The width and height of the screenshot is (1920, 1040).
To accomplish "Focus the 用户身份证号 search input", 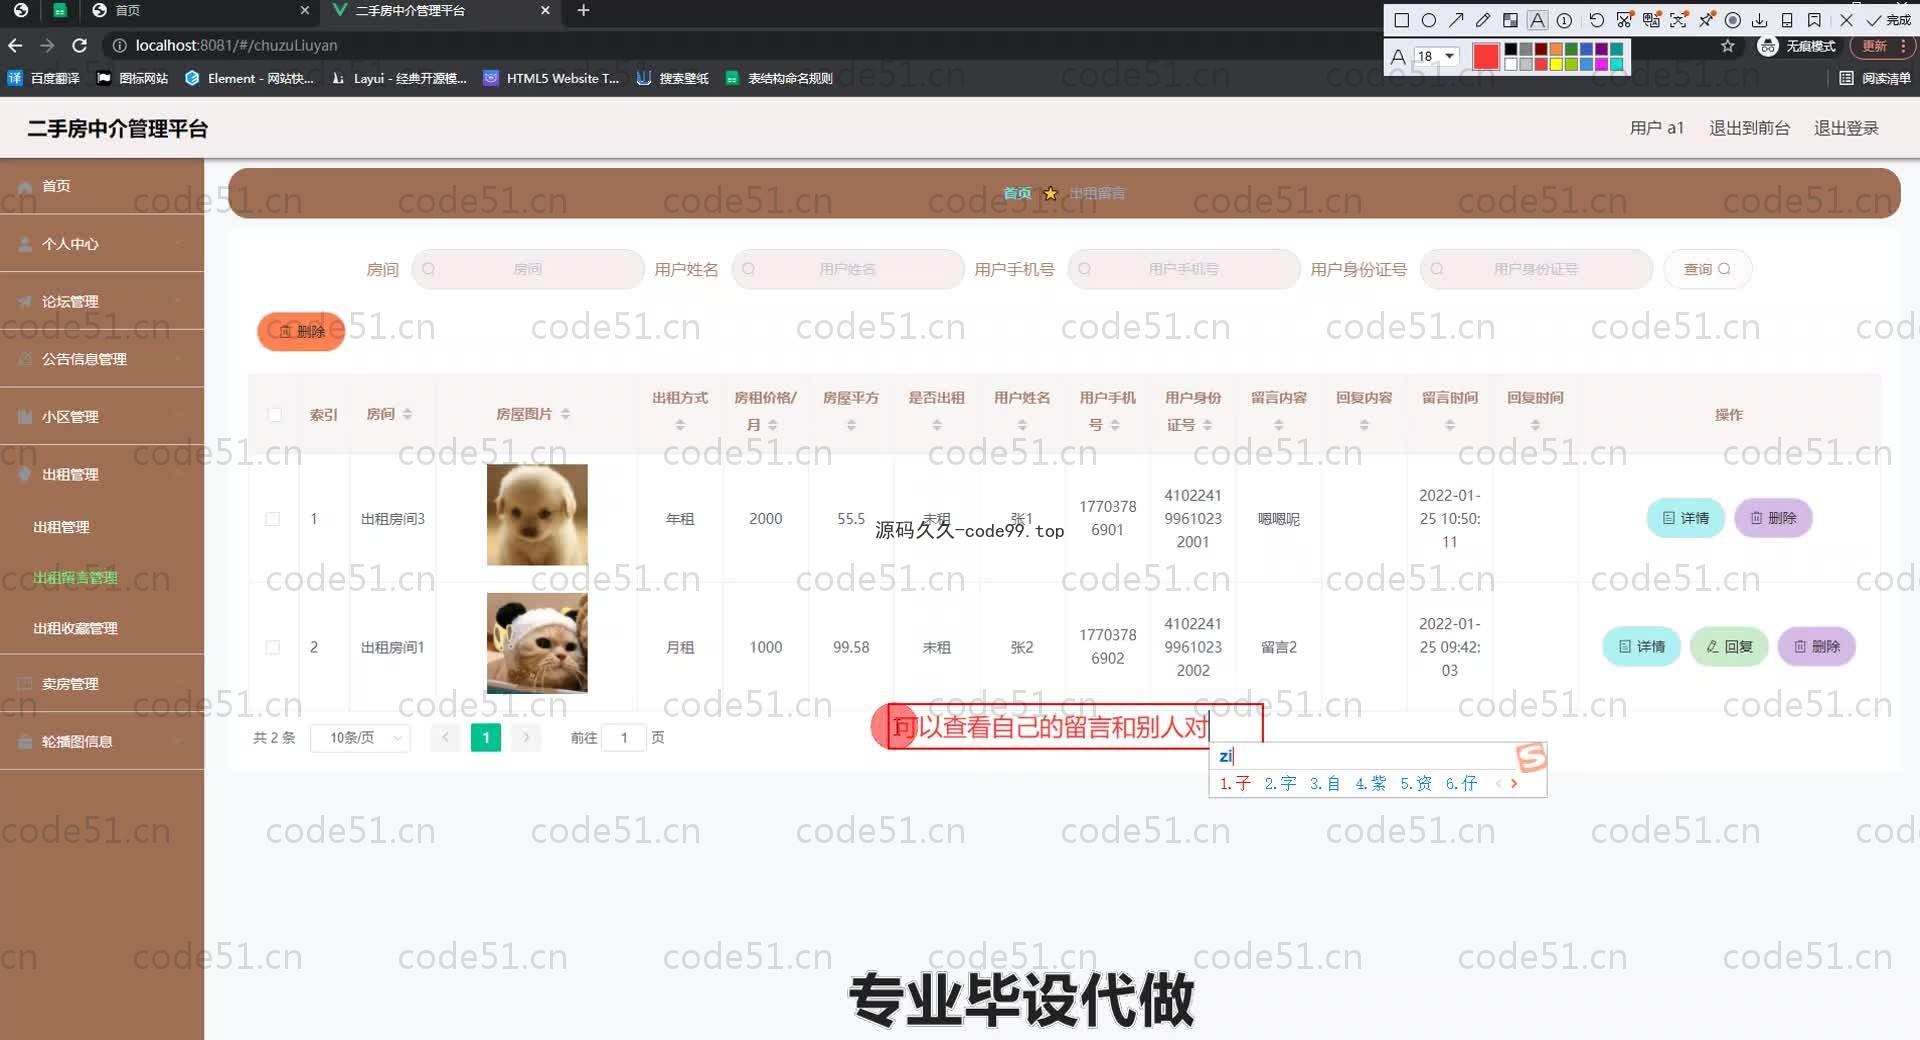I will point(1536,269).
